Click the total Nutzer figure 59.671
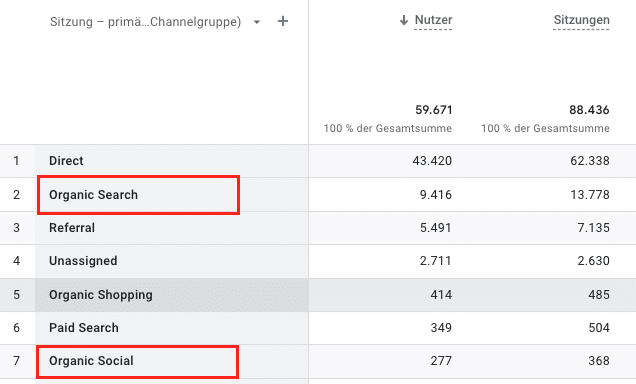The image size is (636, 384). tap(434, 110)
